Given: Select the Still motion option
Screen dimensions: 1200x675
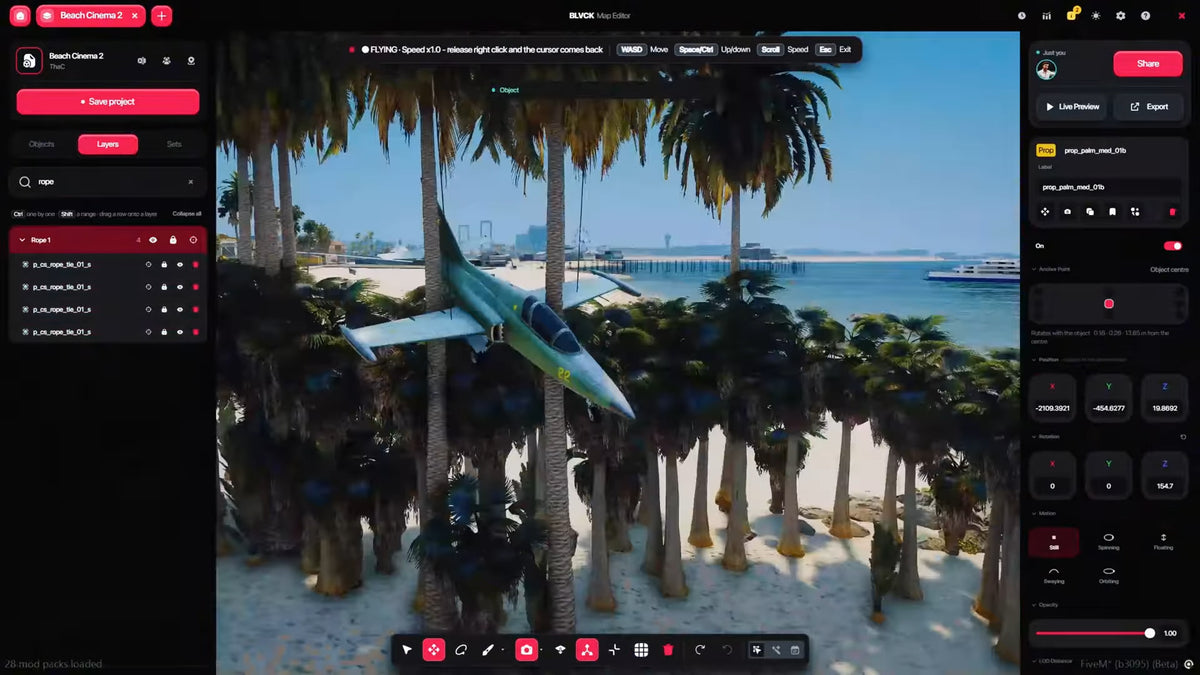Looking at the screenshot, I should click(1054, 542).
